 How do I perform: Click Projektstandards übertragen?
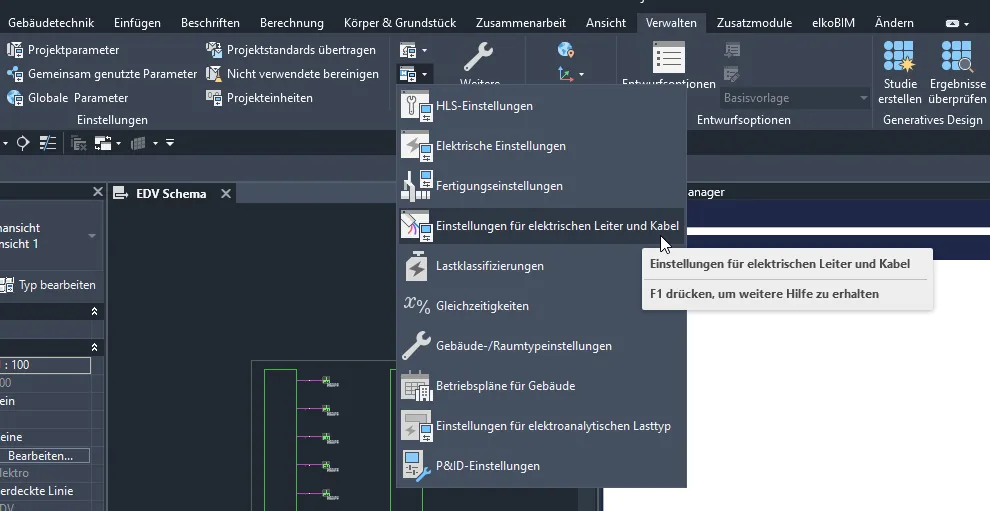[291, 50]
